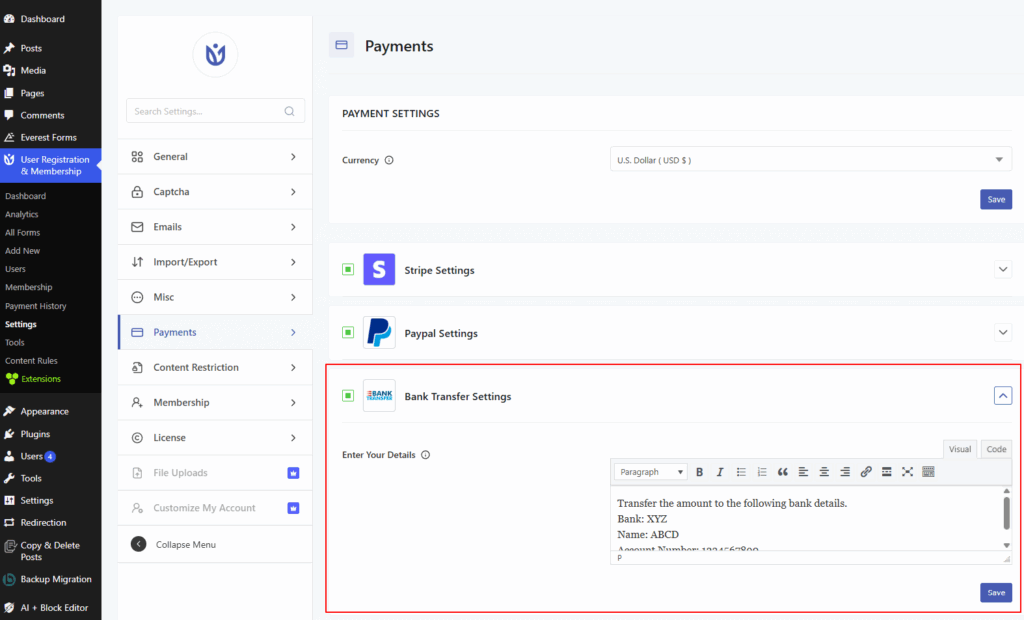Expand the Stripe Settings section
Viewport: 1024px width, 620px height.
pos(1002,269)
